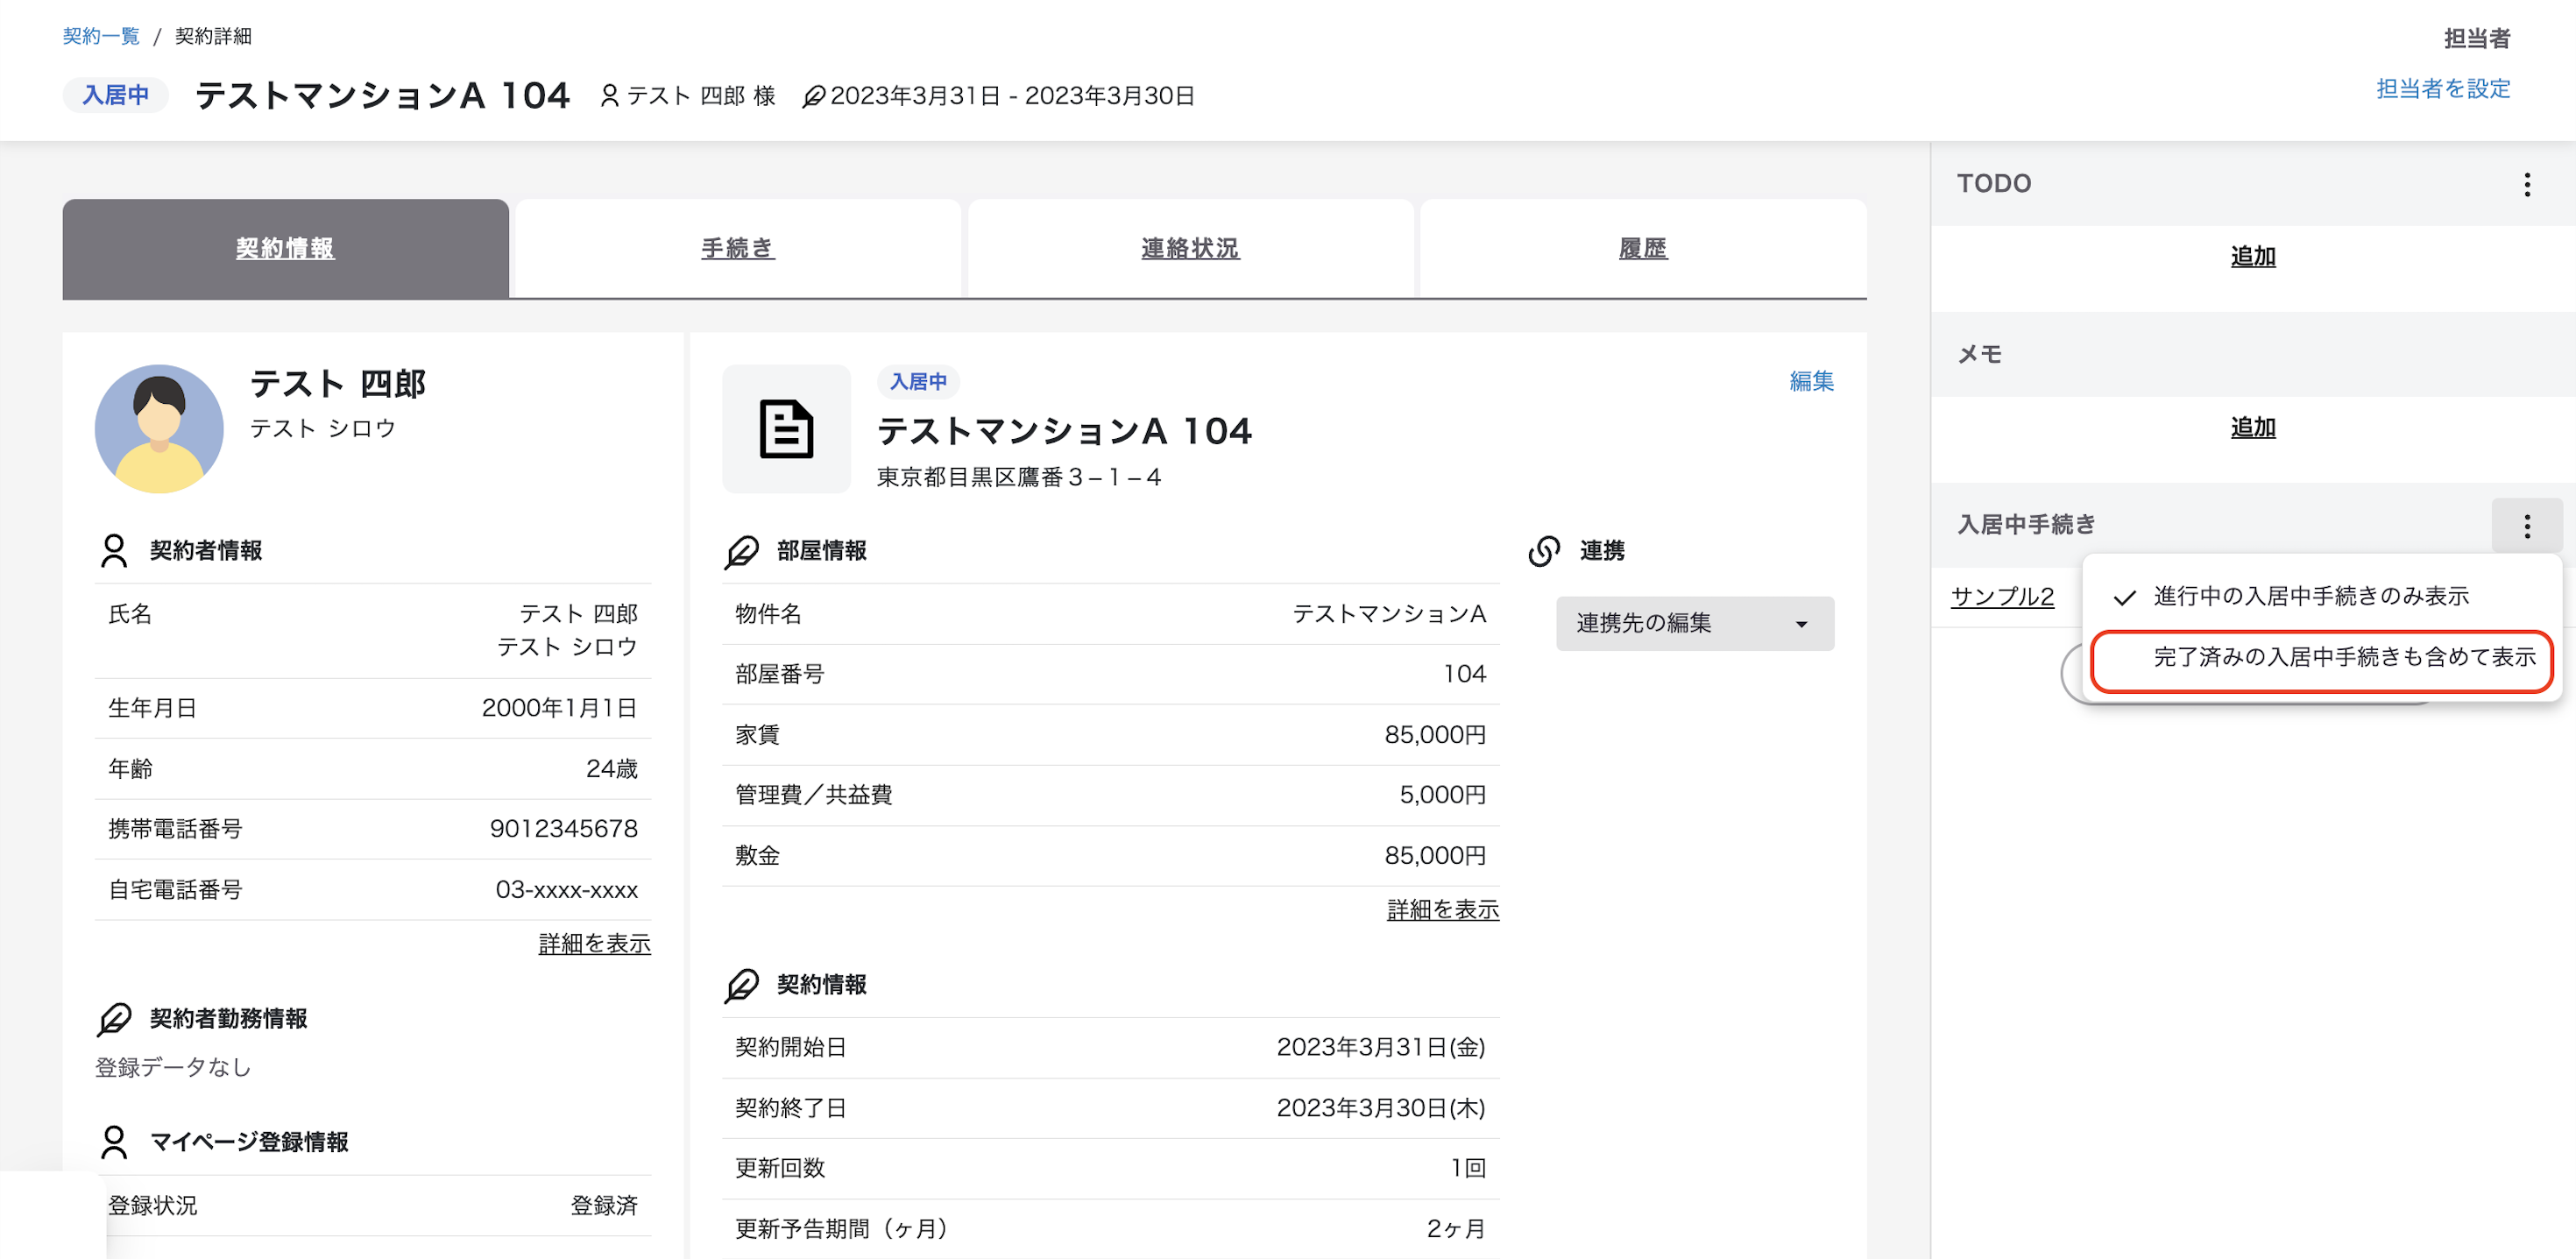Click the feather icon before the contract dates
The height and width of the screenshot is (1259, 2576).
813,96
